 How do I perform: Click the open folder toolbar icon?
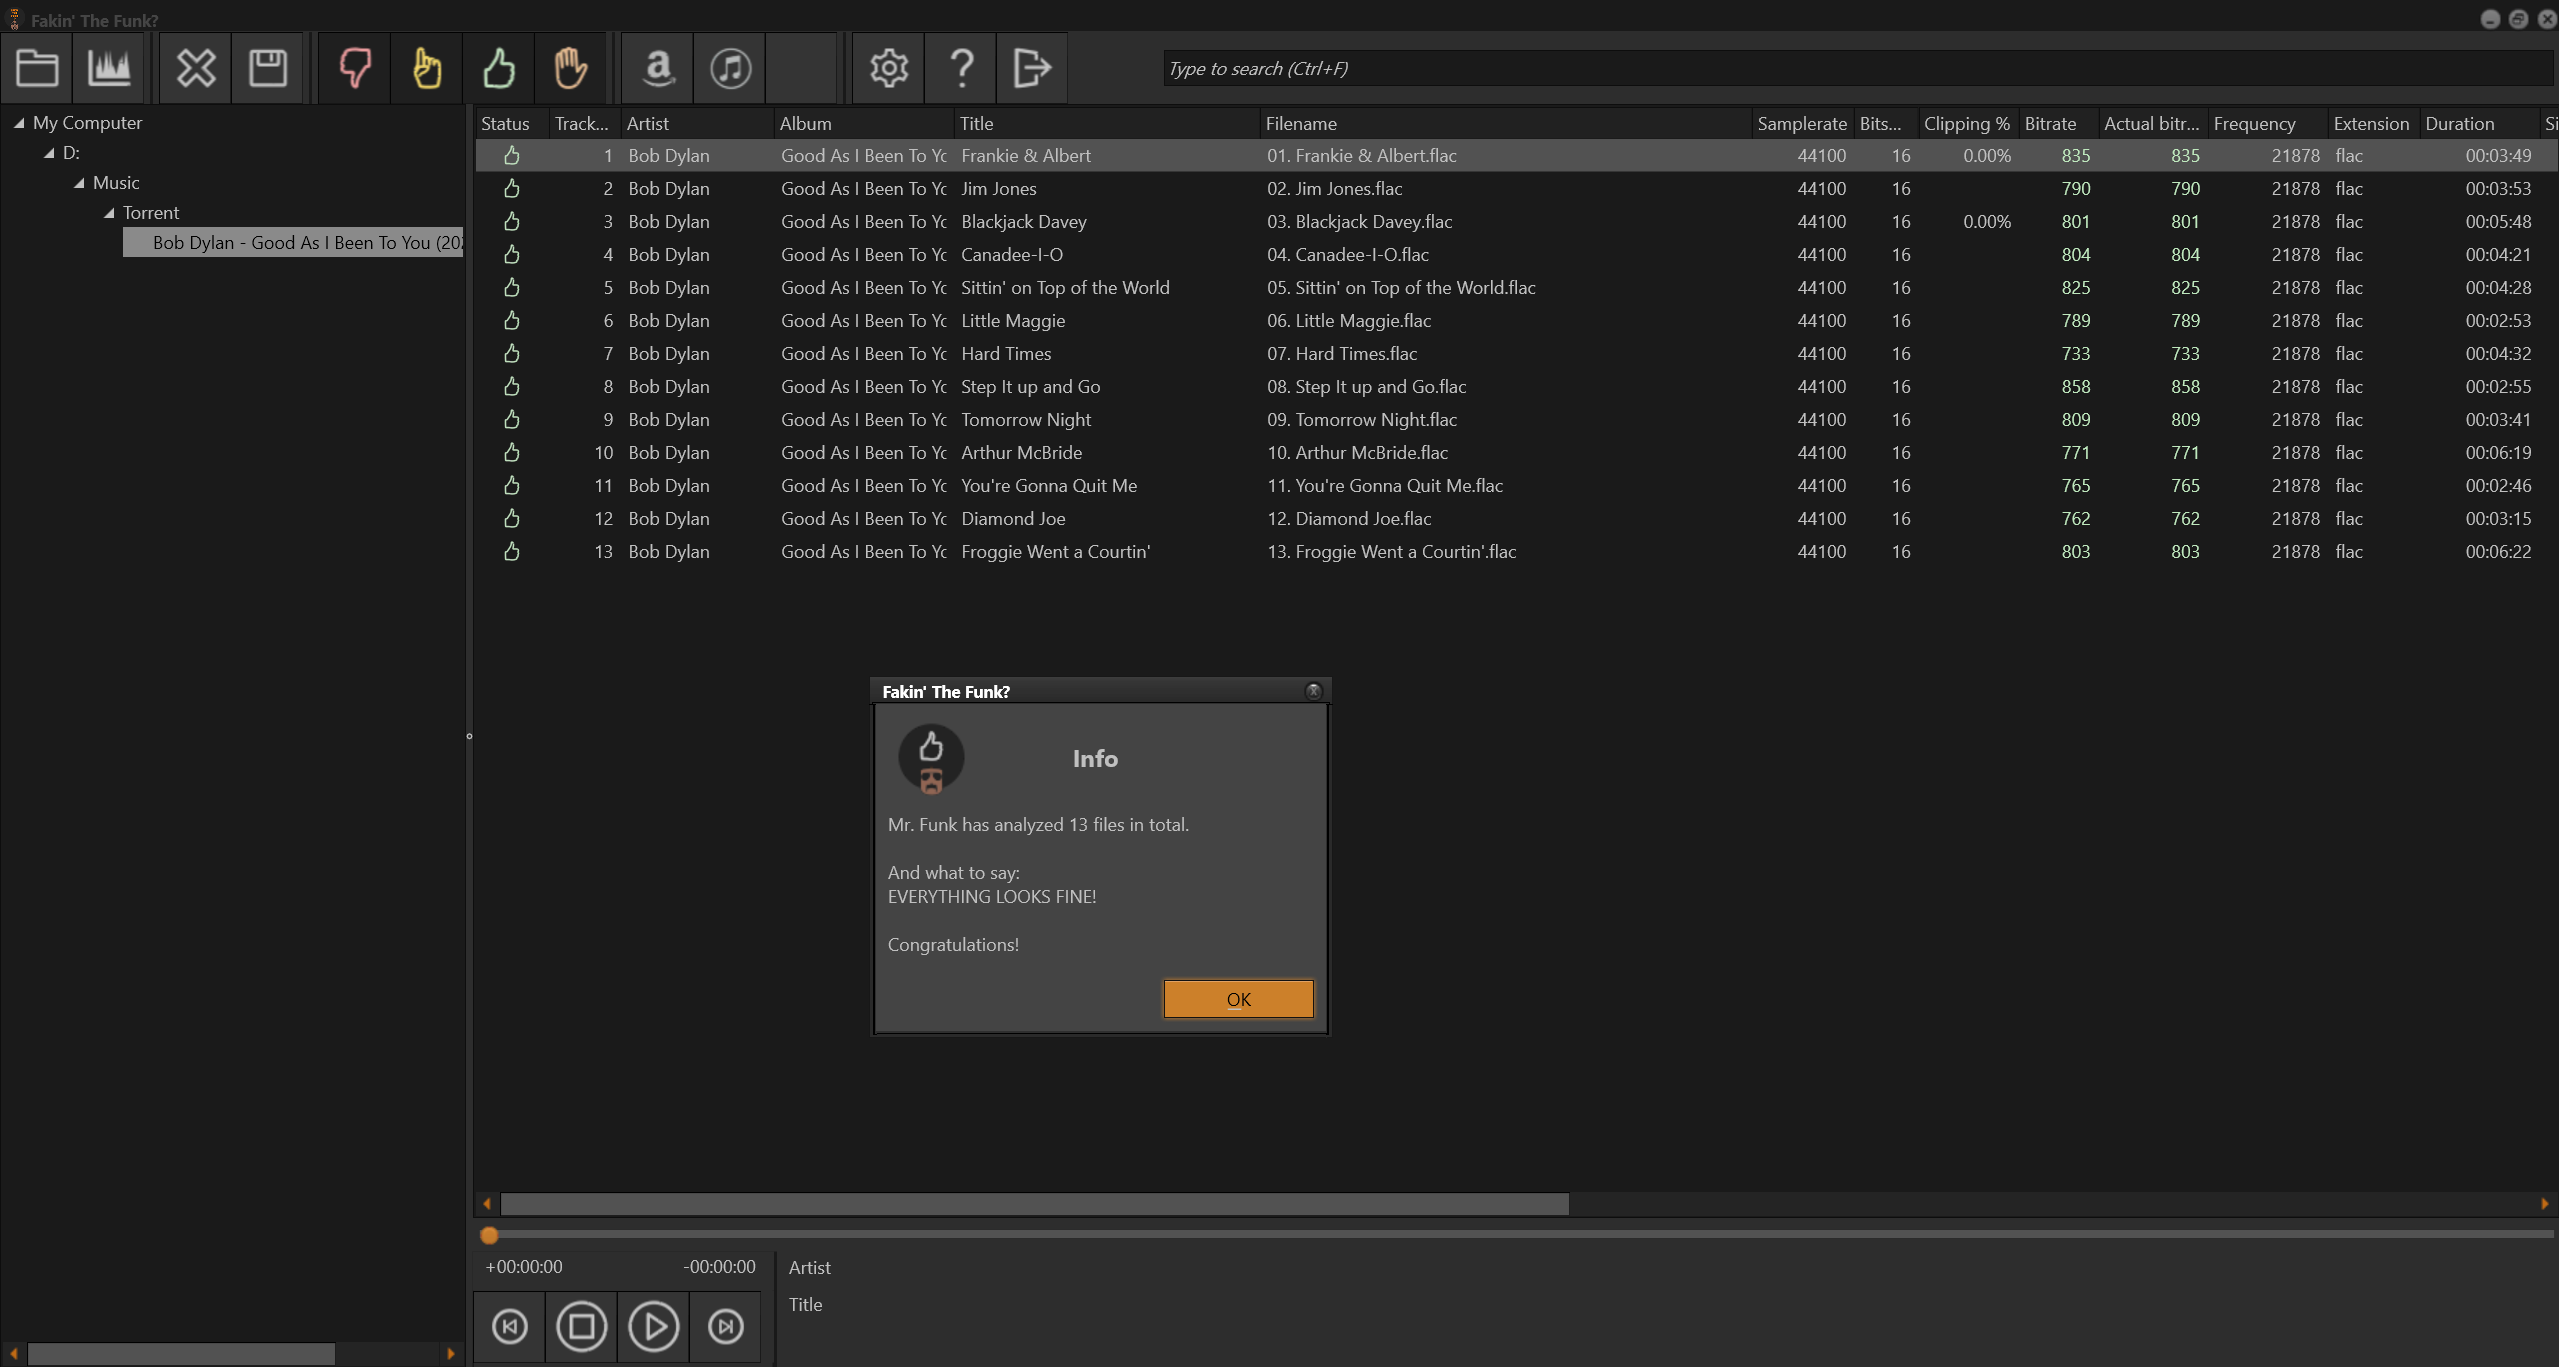[x=37, y=68]
